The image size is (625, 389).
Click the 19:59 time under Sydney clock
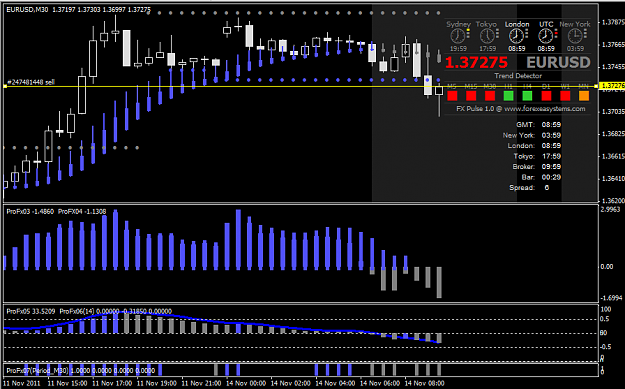[x=458, y=49]
